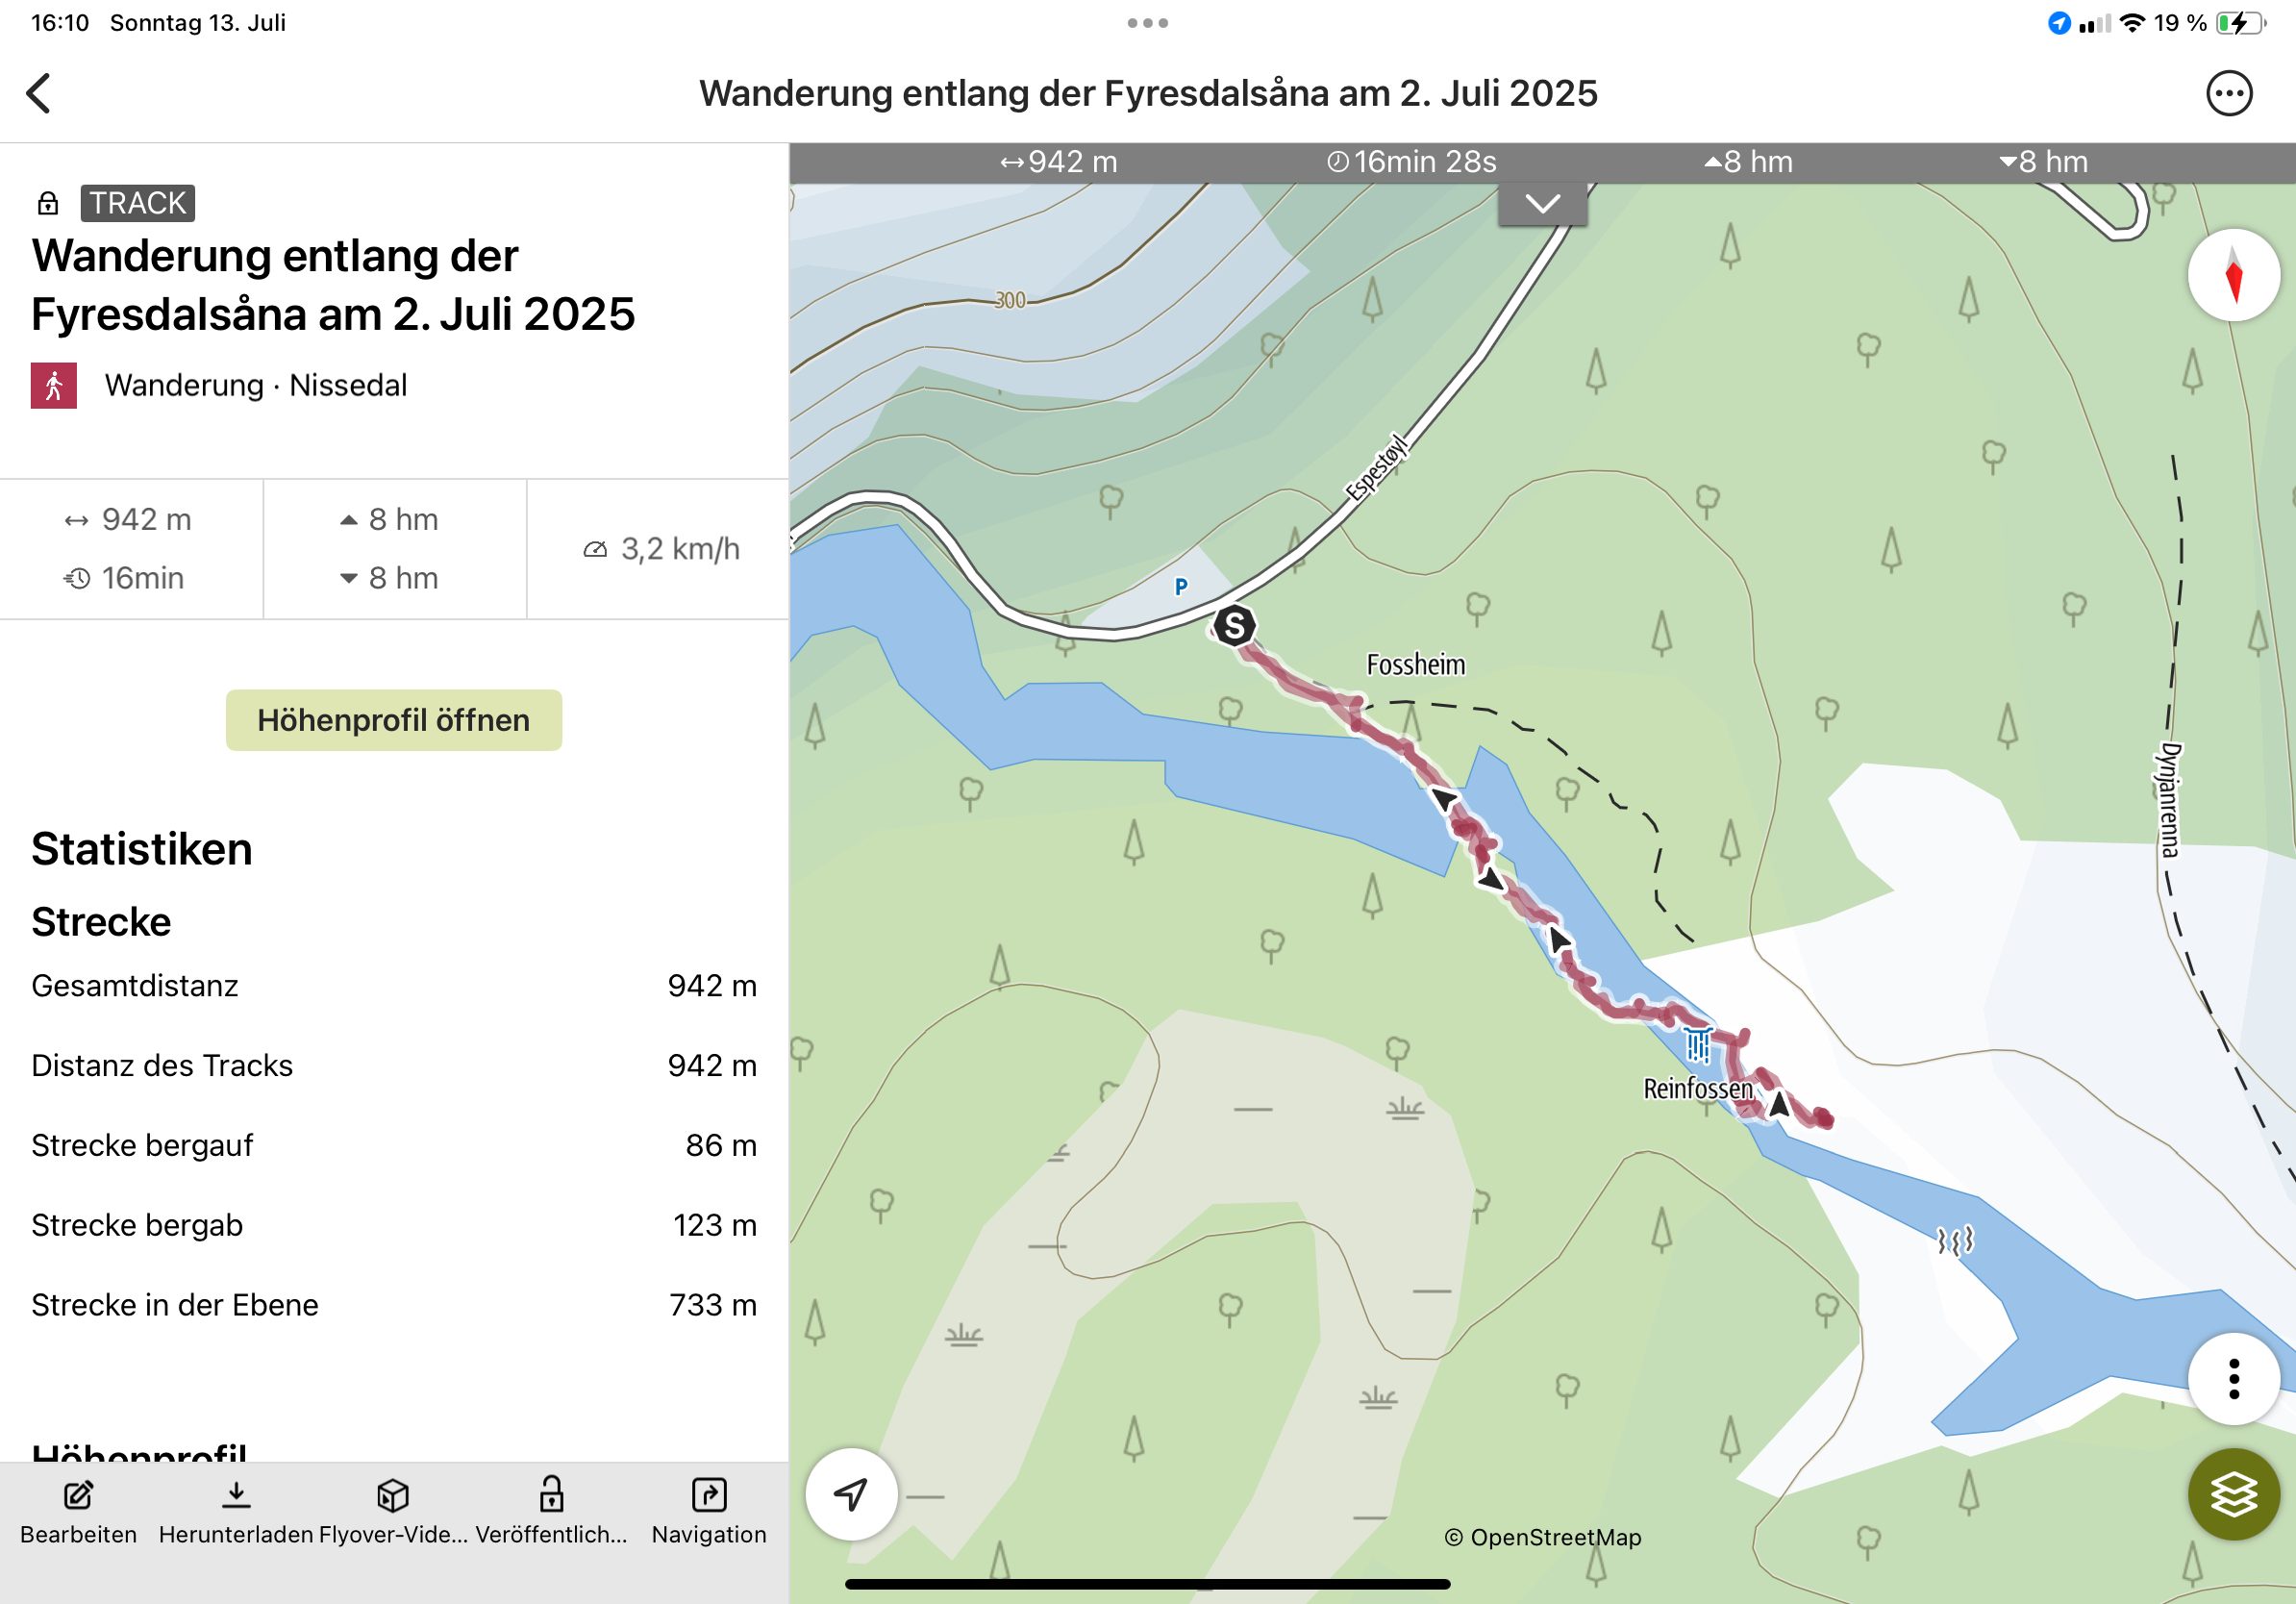Image resolution: width=2296 pixels, height=1604 pixels.
Task: Tap the Reinfossen waterfall icon on the map
Action: (1697, 1044)
